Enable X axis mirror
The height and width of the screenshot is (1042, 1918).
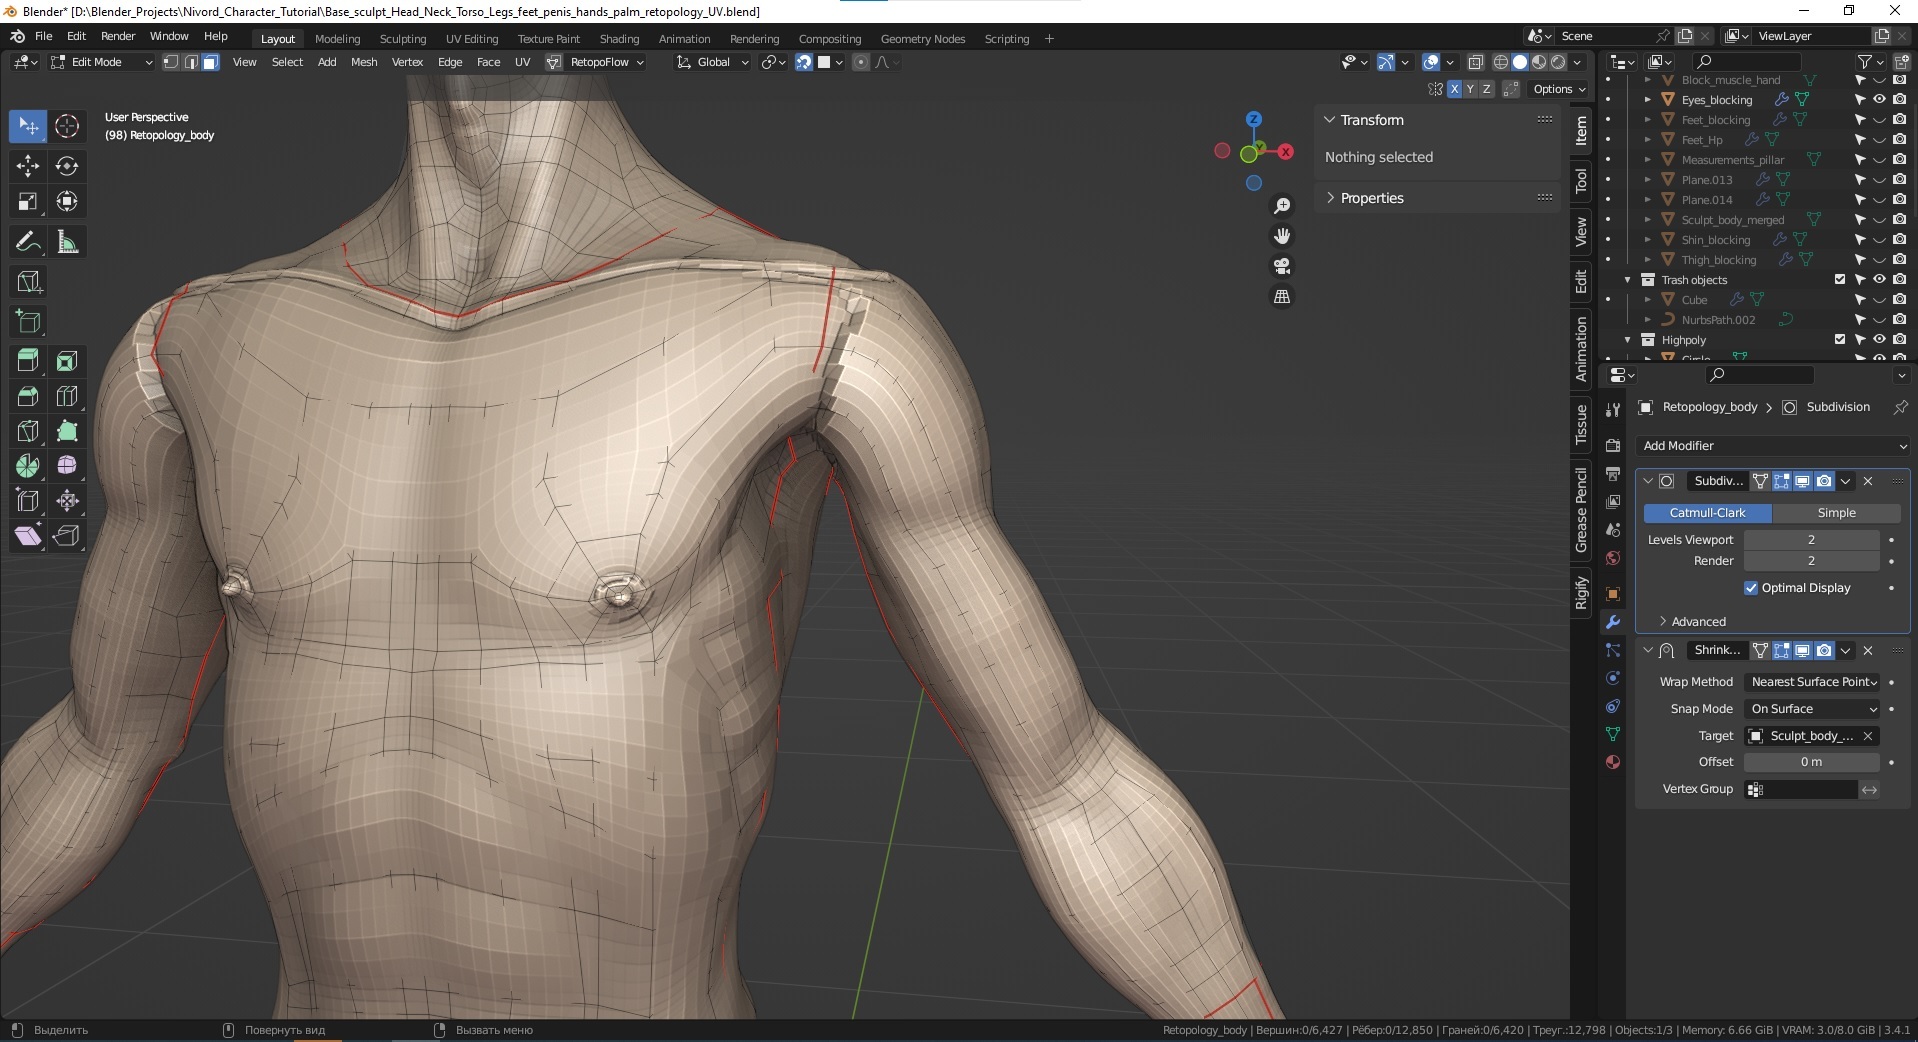(x=1454, y=89)
